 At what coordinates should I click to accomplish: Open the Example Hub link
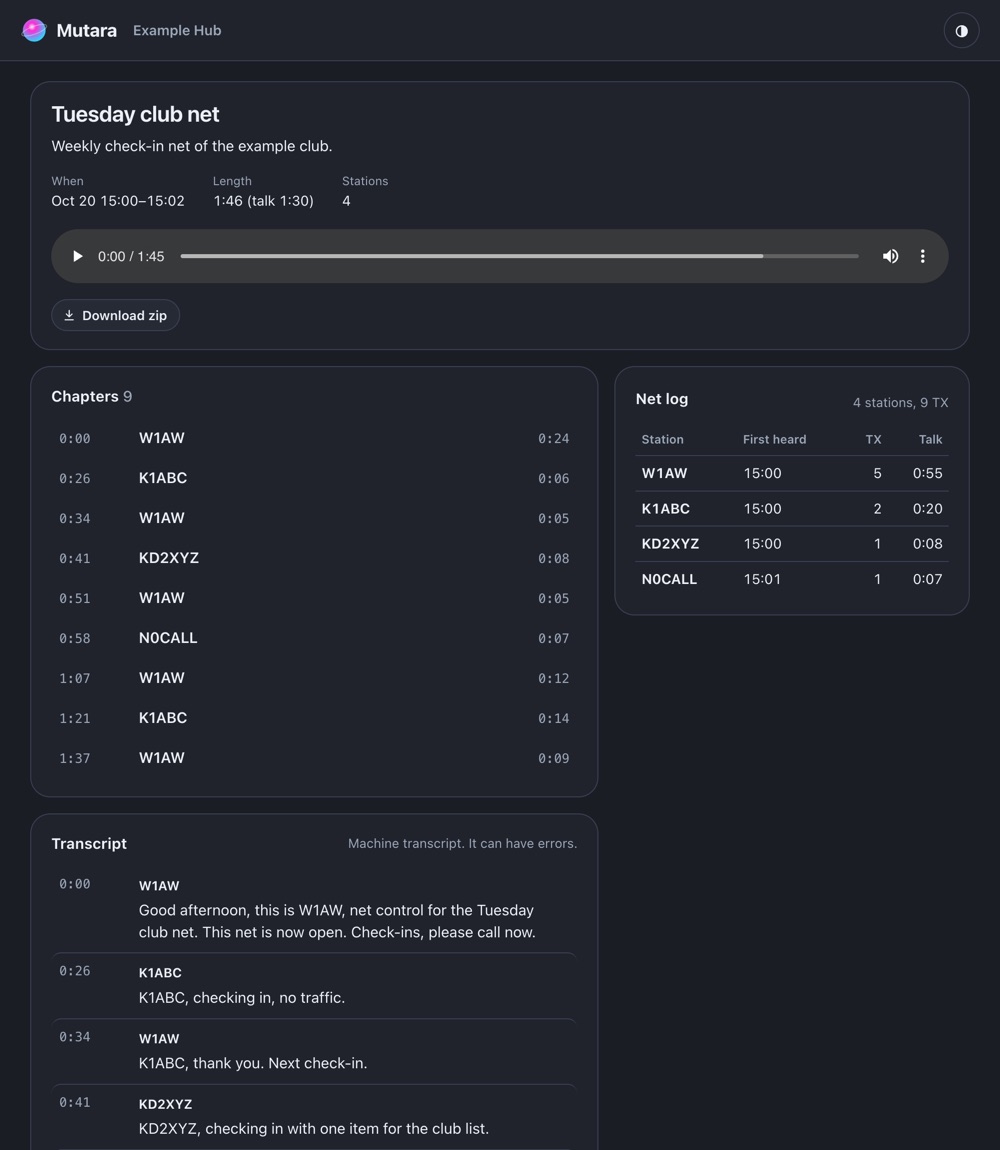pyautogui.click(x=177, y=30)
